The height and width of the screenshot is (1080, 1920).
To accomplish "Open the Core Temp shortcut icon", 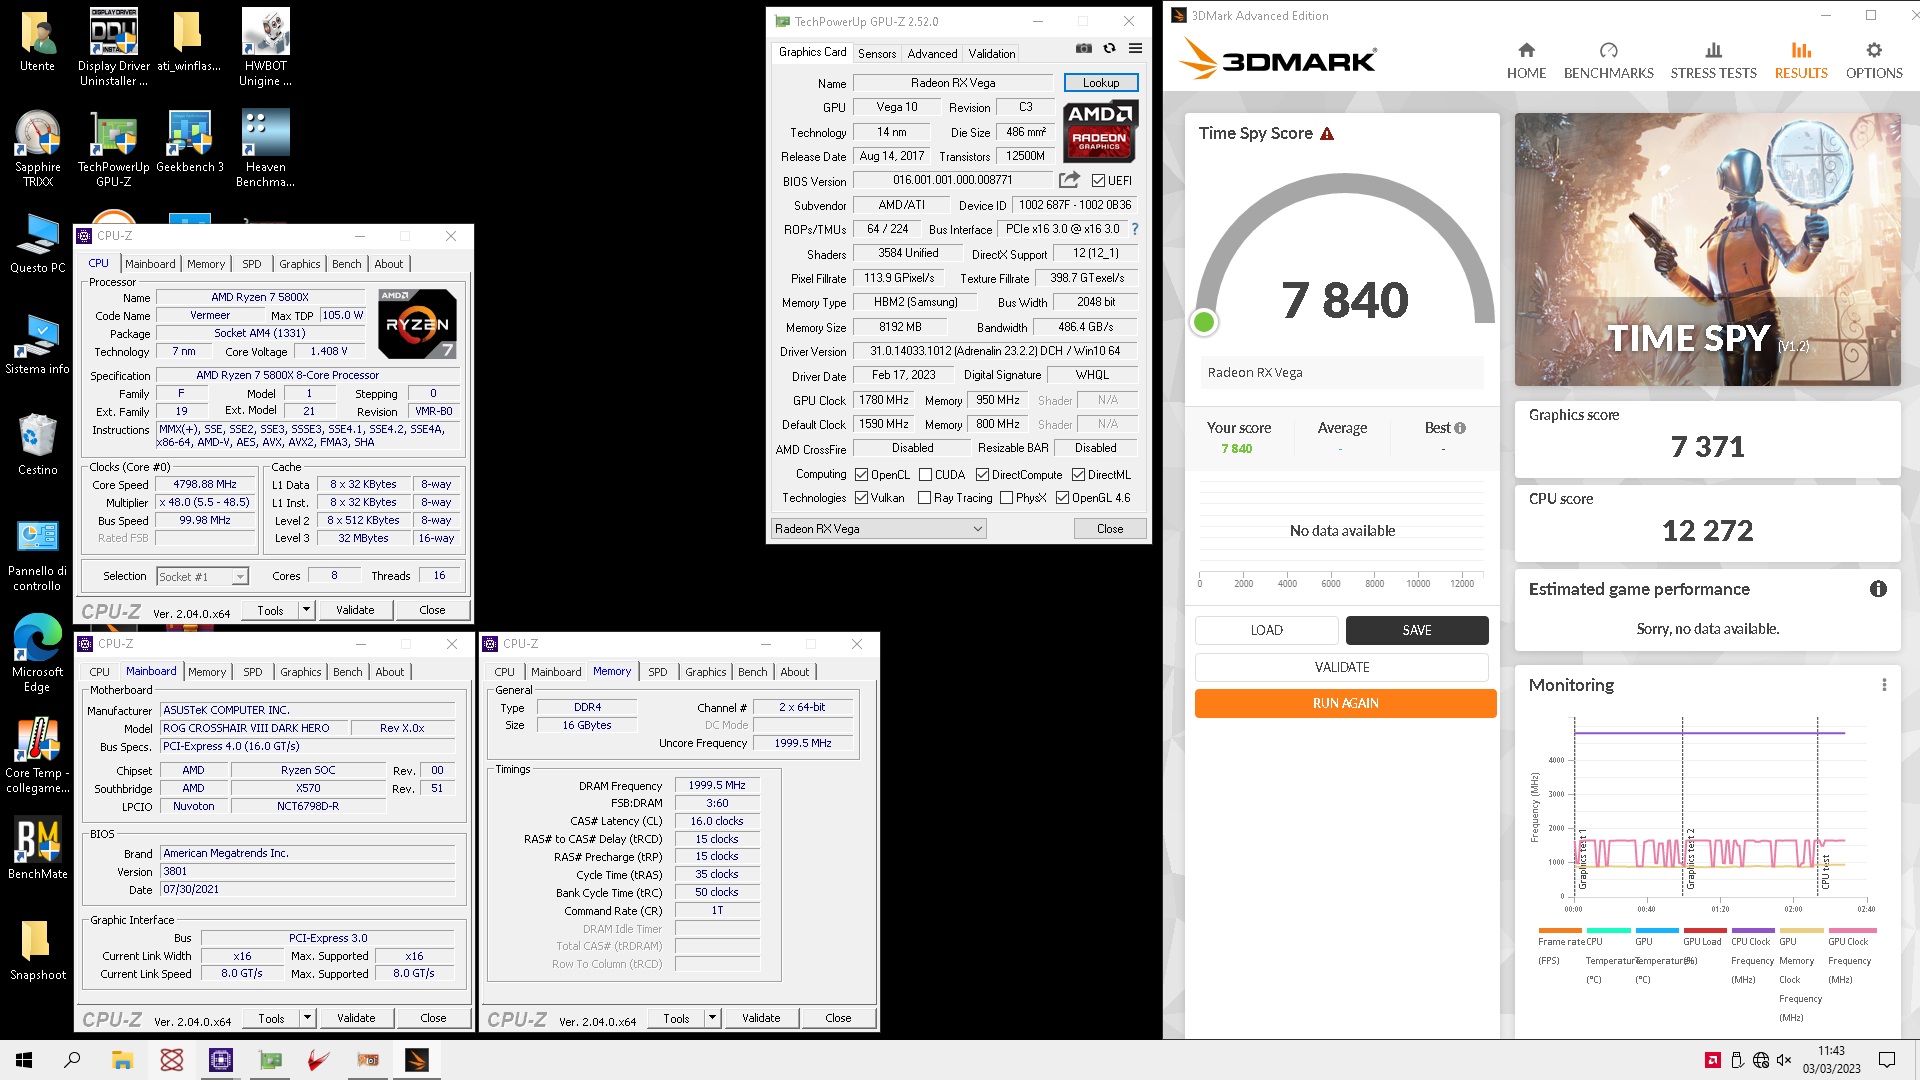I will 38,755.
